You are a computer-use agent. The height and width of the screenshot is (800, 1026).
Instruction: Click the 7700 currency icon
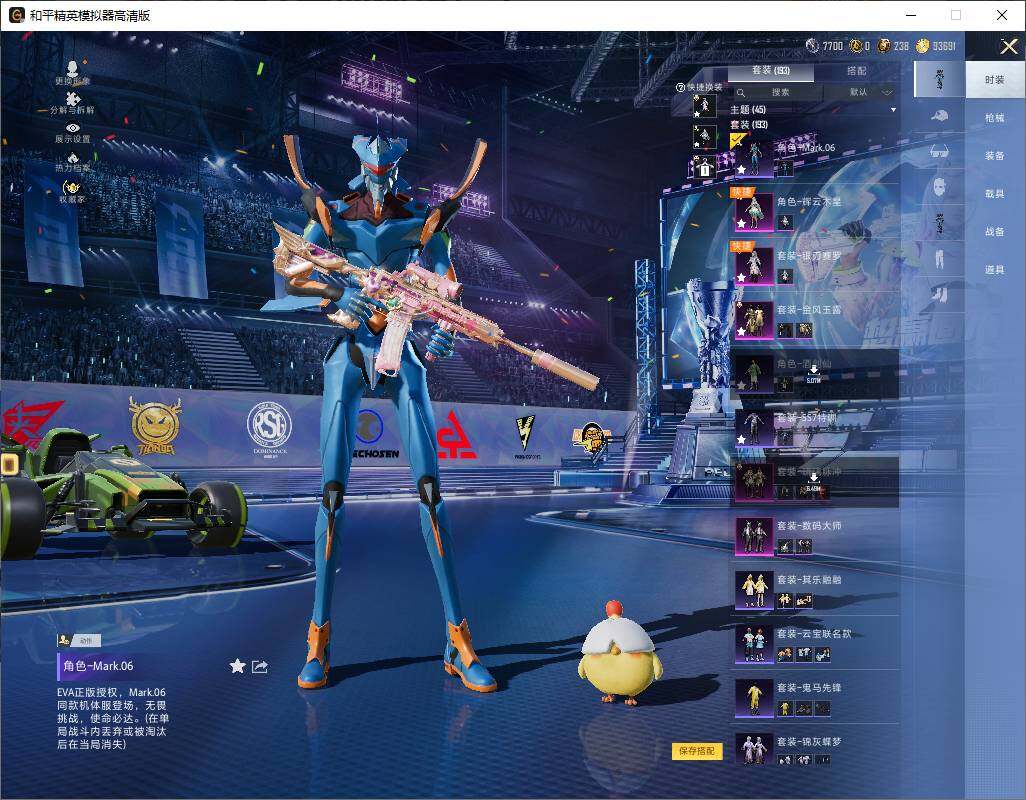pyautogui.click(x=812, y=45)
